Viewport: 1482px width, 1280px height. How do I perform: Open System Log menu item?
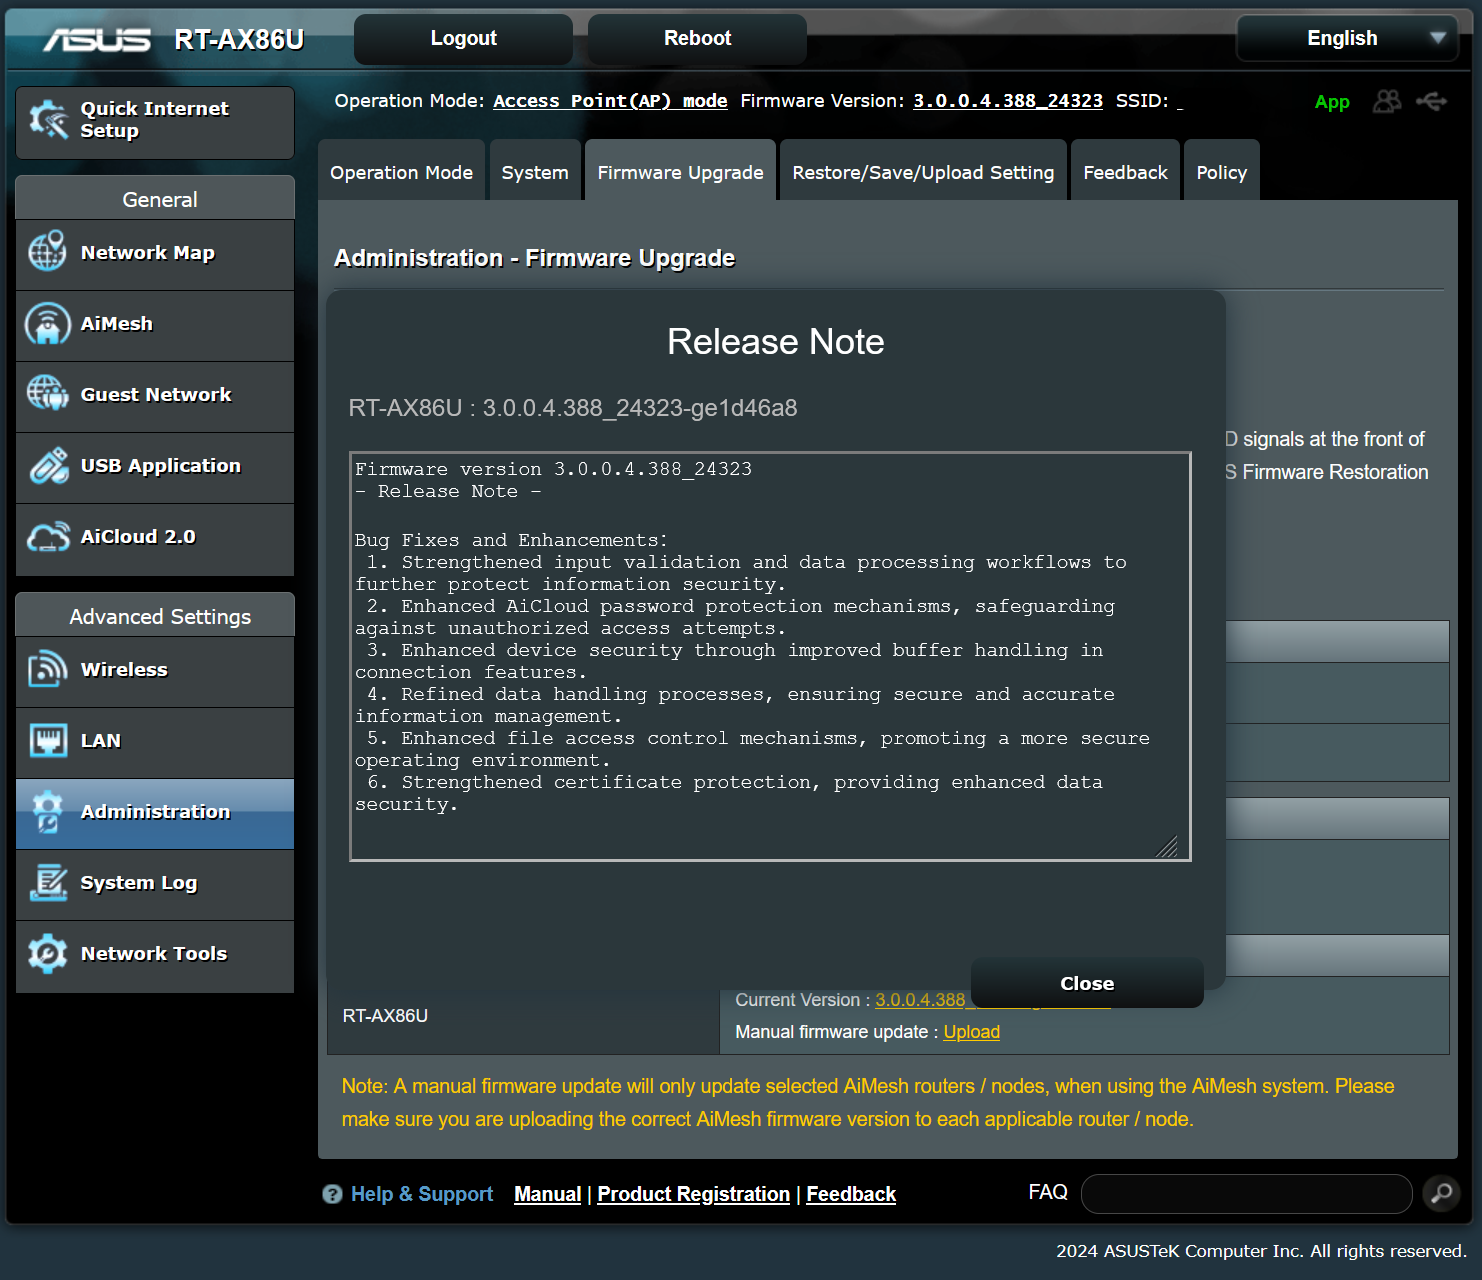155,884
